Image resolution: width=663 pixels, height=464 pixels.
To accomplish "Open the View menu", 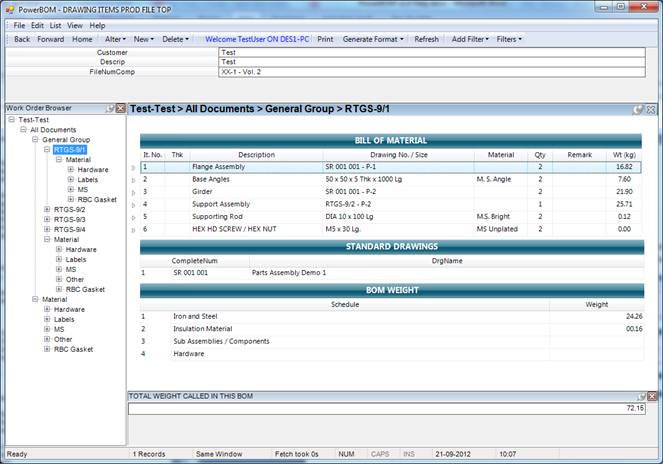I will click(76, 25).
